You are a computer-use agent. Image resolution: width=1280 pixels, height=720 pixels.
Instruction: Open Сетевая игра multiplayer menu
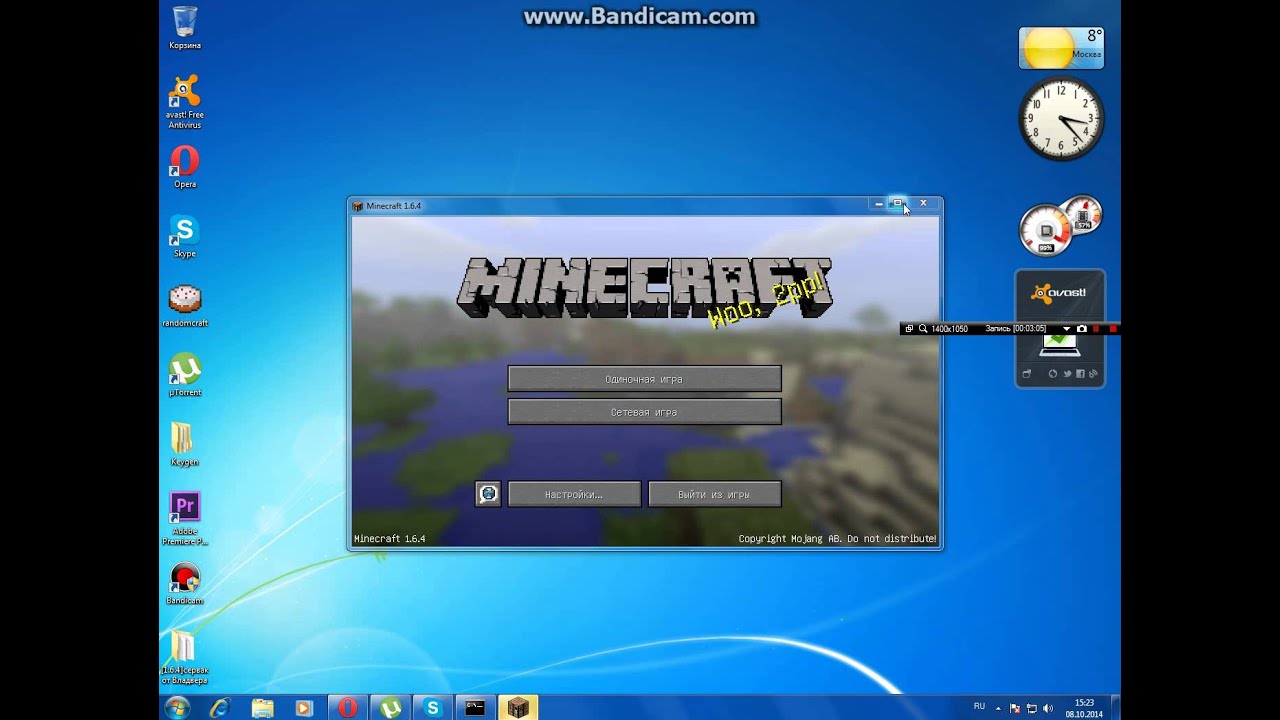[644, 412]
